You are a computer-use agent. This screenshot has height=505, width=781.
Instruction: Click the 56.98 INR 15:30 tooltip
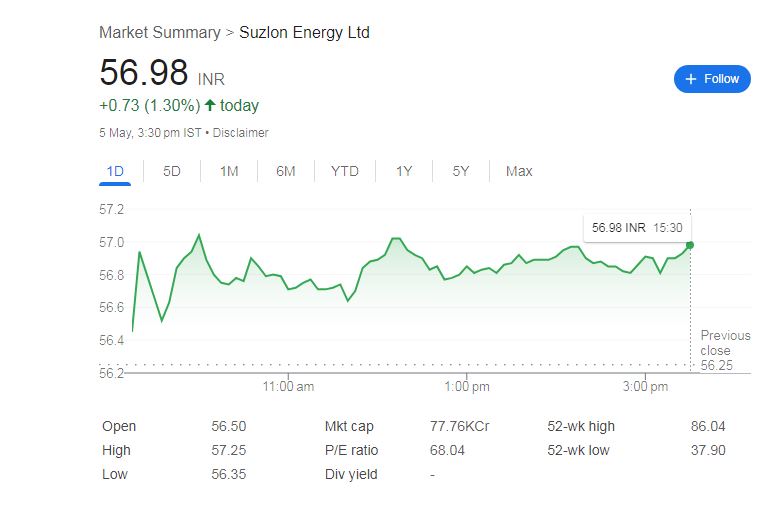[x=637, y=228]
